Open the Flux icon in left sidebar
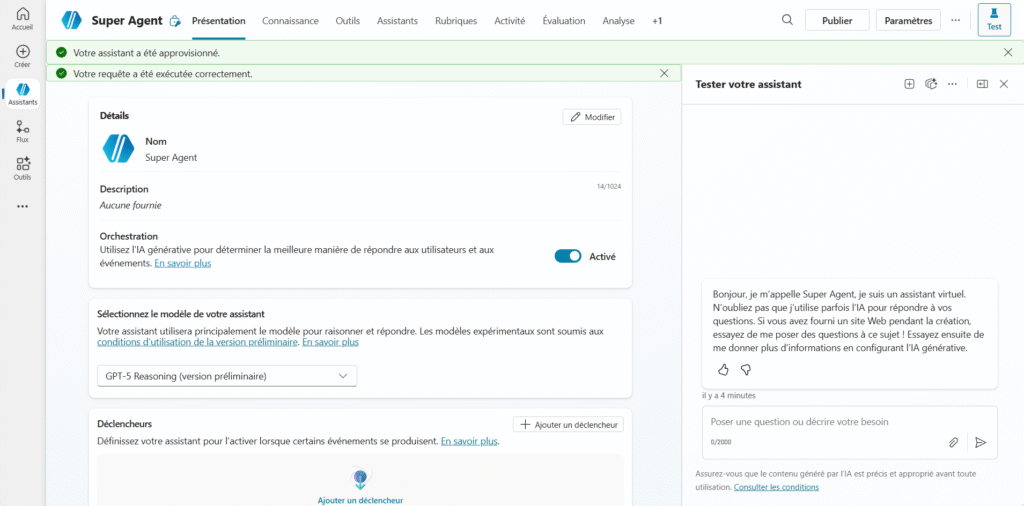Viewport: 1024px width, 506px height. pyautogui.click(x=22, y=131)
